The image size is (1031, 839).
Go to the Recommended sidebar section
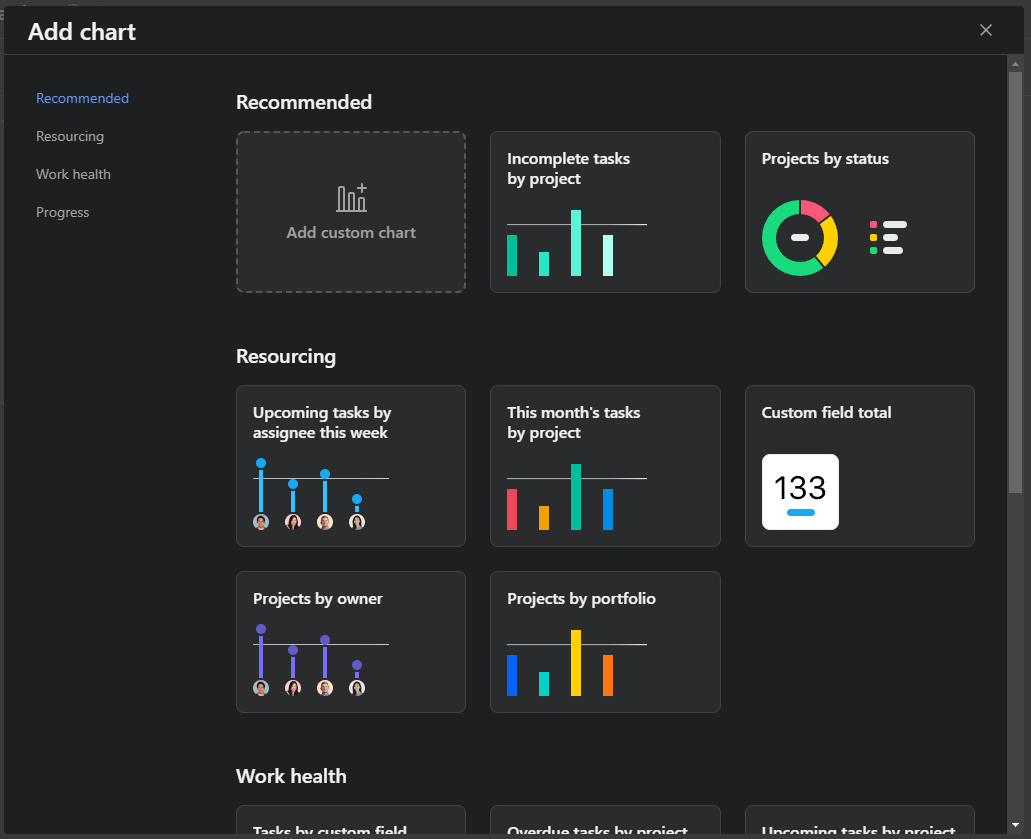tap(82, 98)
